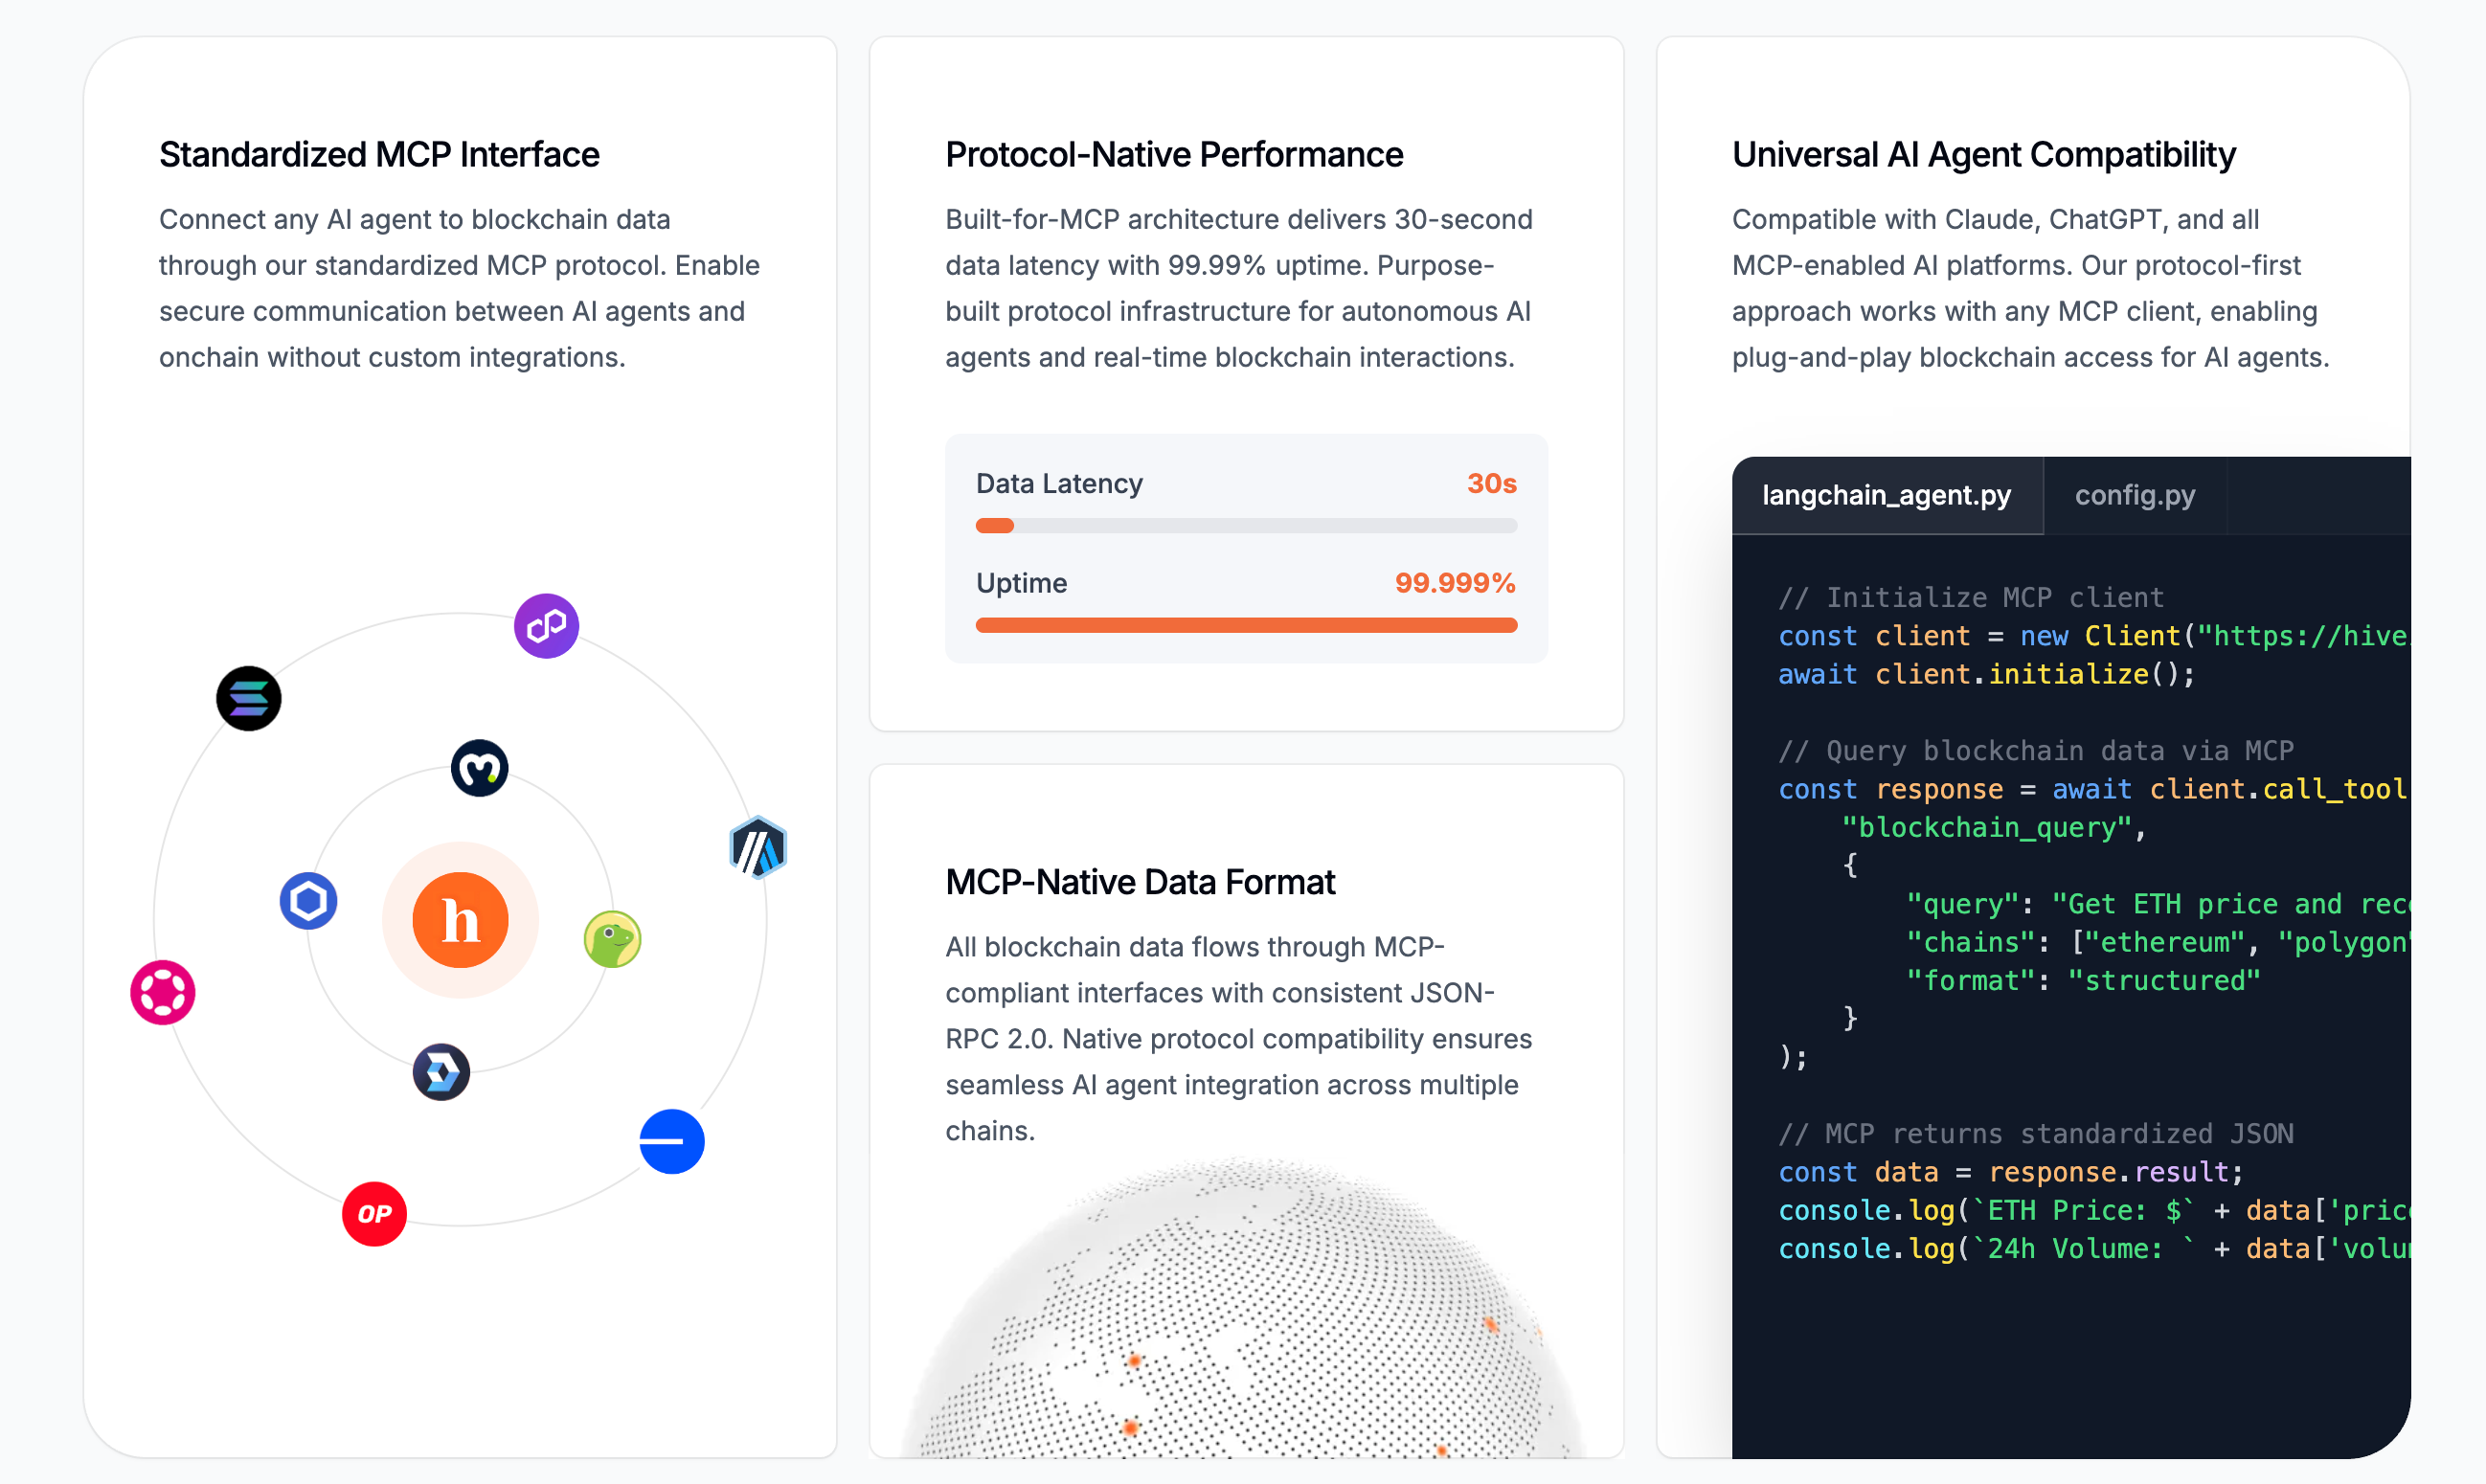Select the dark CoinMarketCap 'M' icon
This screenshot has height=1484, width=2486.
479,768
